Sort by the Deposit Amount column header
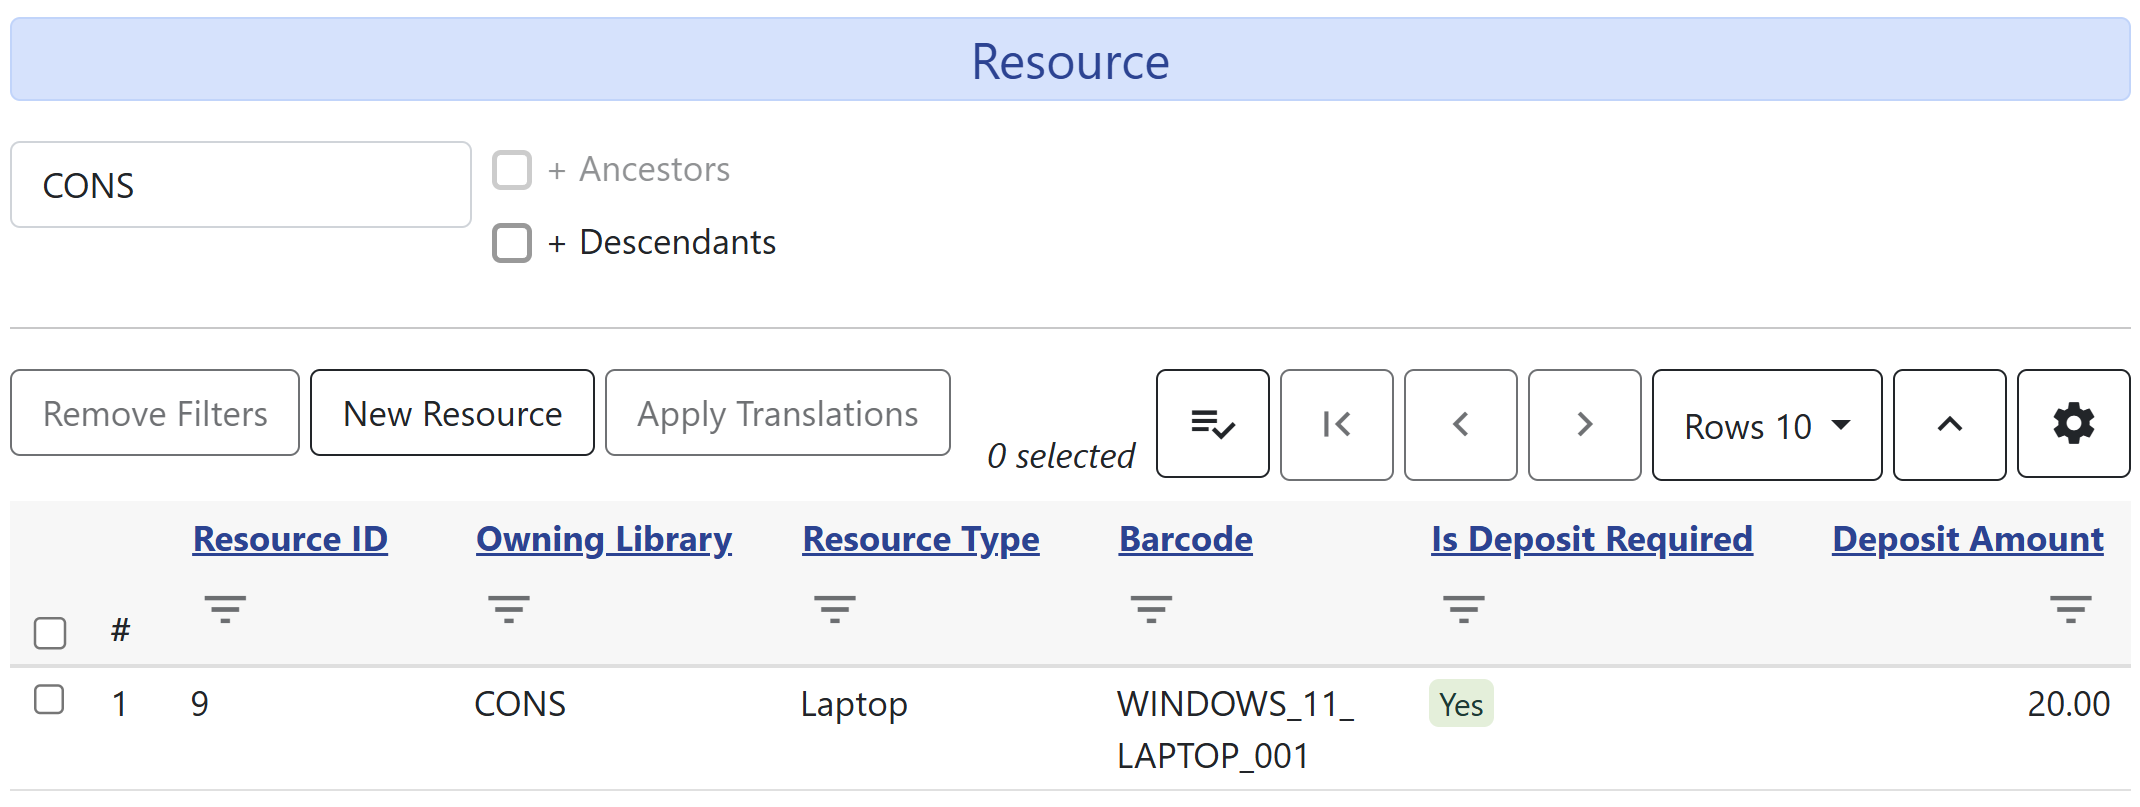Screen dimensions: 2140x807 1968,539
